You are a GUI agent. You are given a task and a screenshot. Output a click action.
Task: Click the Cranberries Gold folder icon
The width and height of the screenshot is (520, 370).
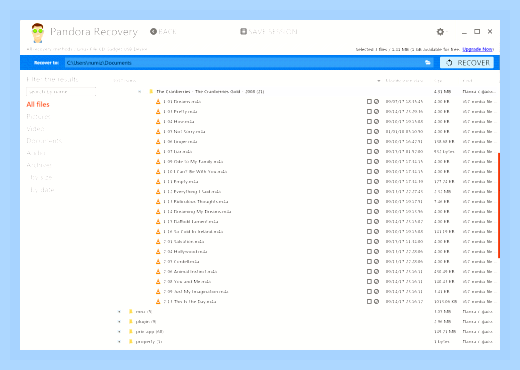click(x=151, y=91)
